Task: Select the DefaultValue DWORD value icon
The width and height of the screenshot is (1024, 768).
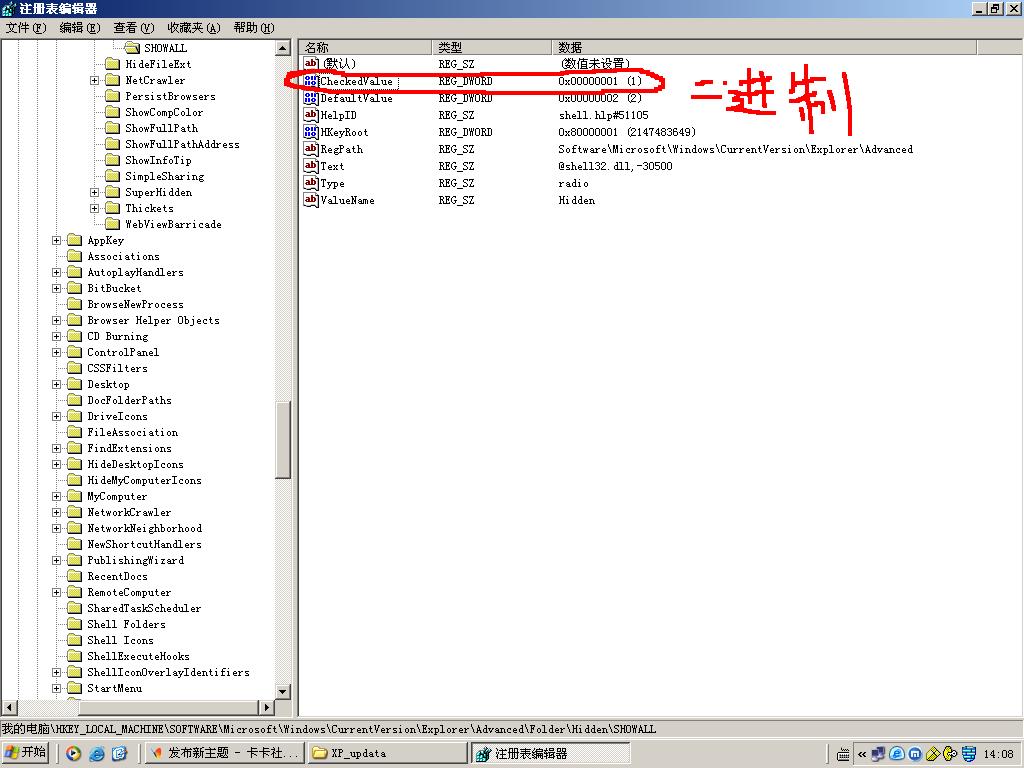Action: coord(311,98)
